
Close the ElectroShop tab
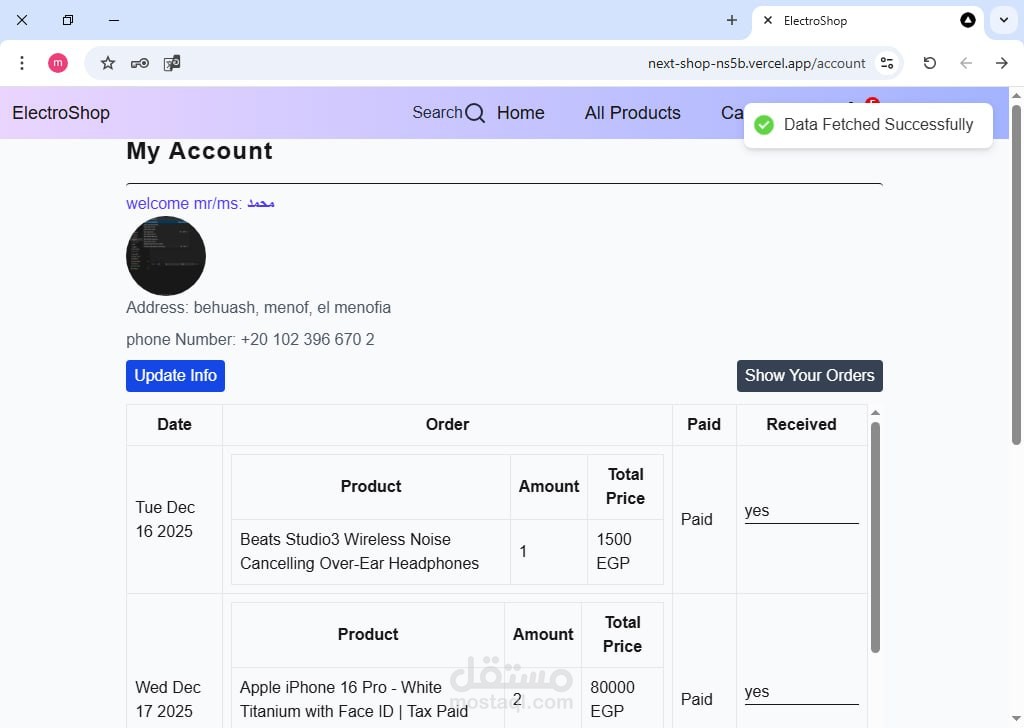(x=768, y=20)
